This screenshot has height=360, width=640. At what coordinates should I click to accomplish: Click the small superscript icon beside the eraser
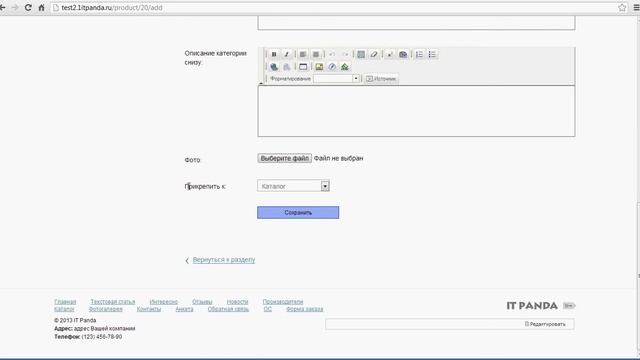[x=390, y=54]
